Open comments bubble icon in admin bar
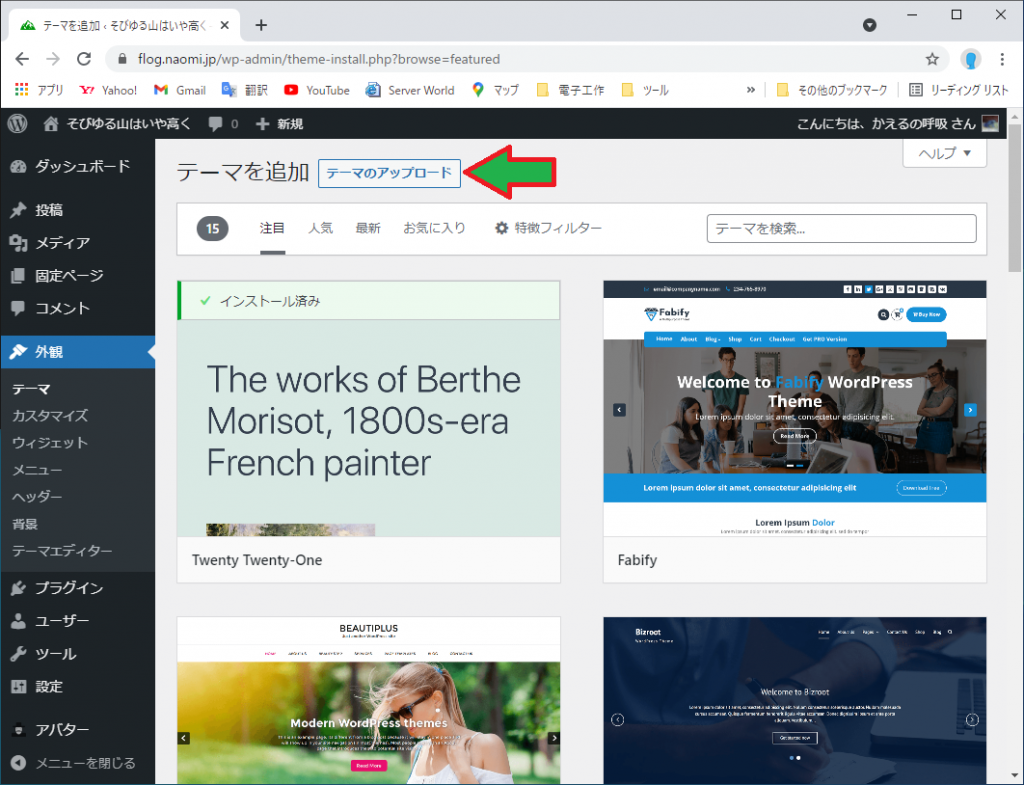Screen dimensions: 1024x785 pos(216,124)
